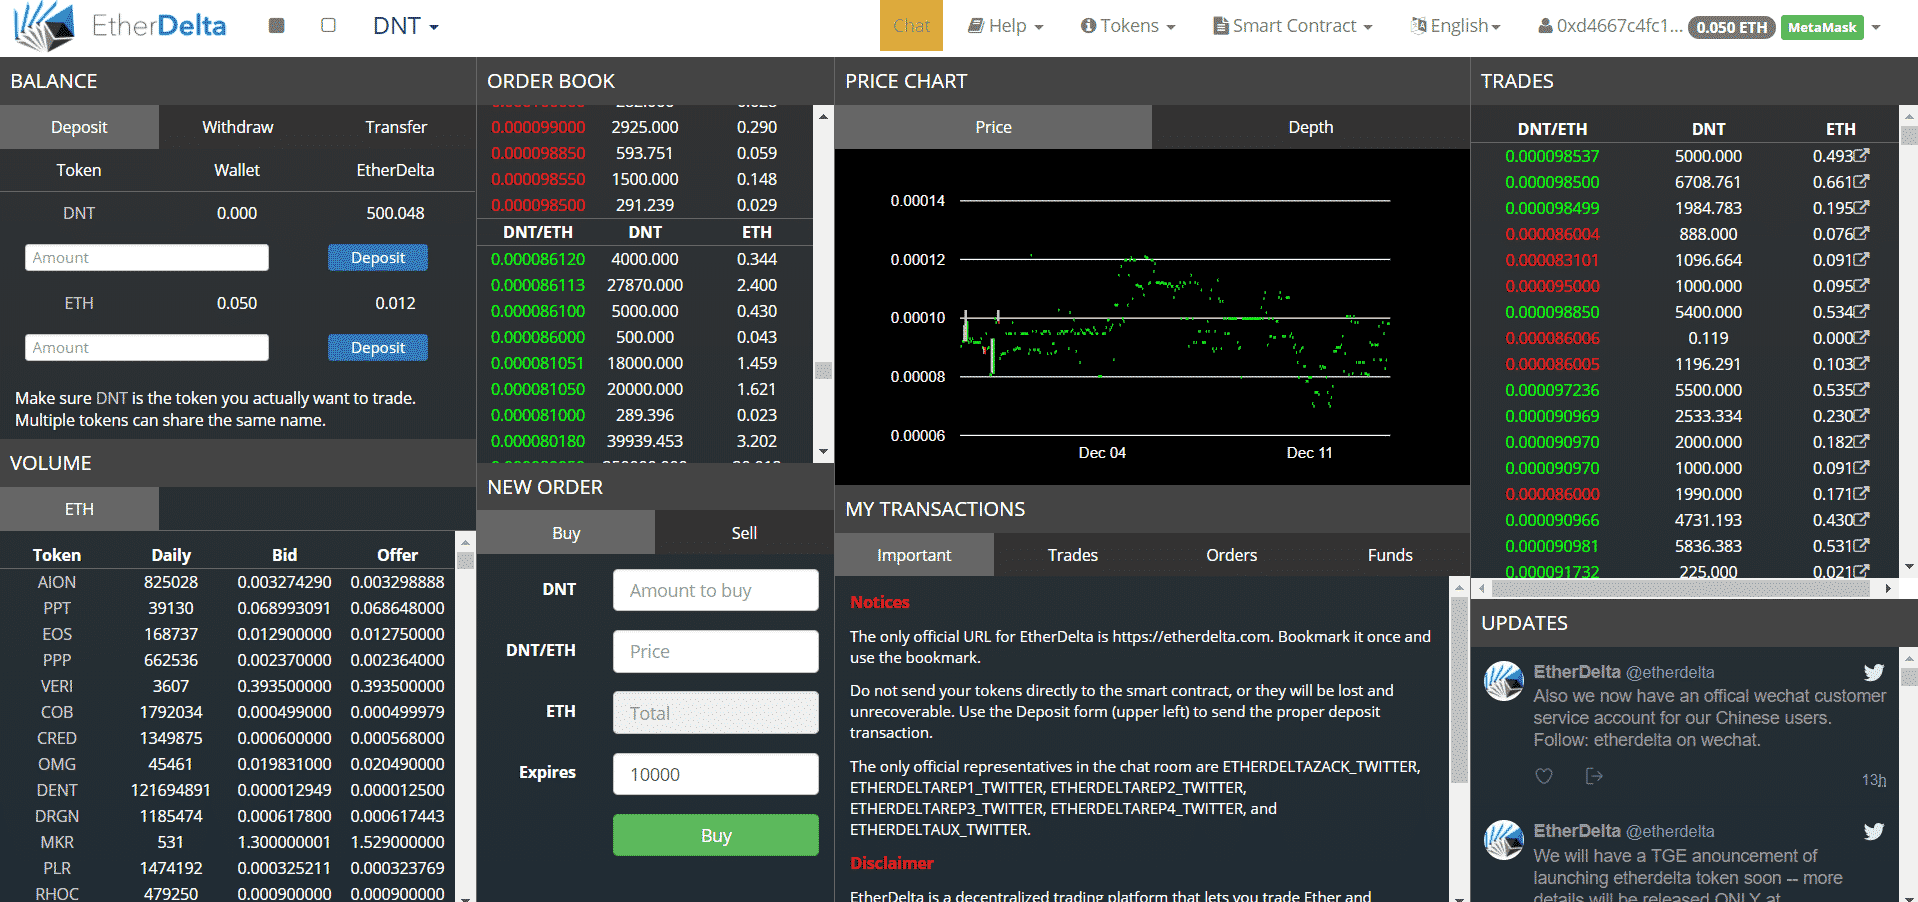
Task: Focus the Amount to buy field
Action: tap(716, 590)
